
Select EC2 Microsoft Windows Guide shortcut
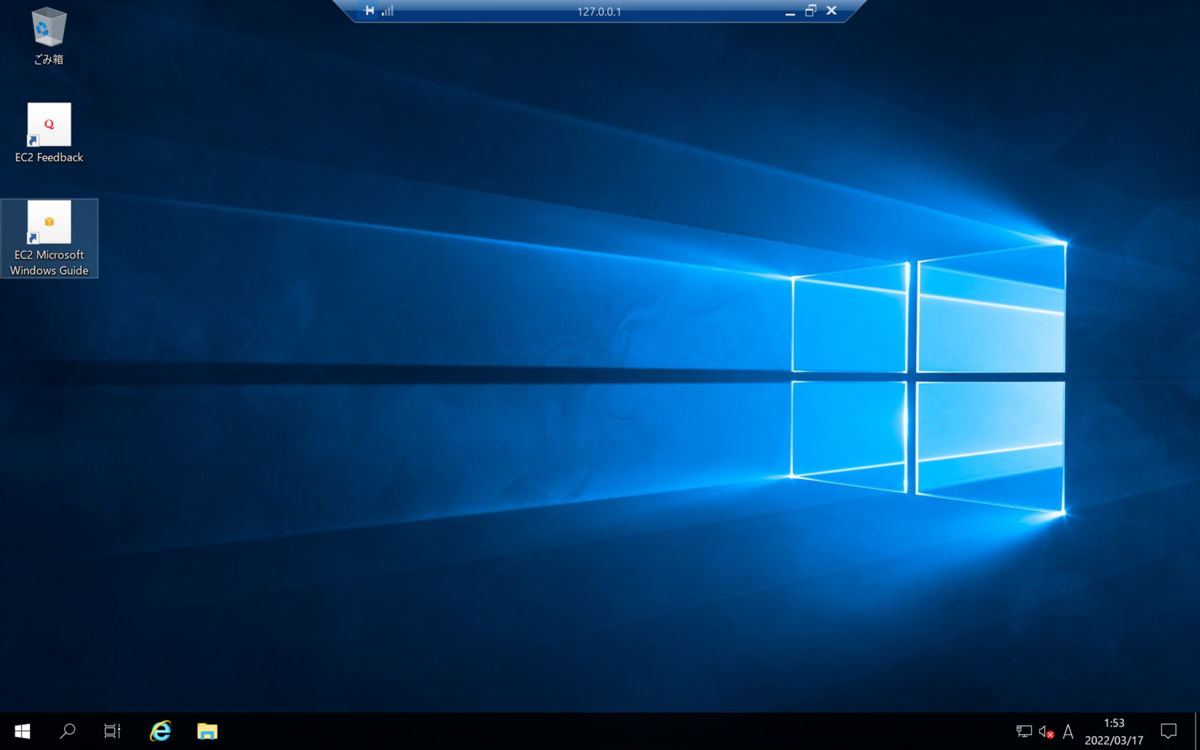49,238
